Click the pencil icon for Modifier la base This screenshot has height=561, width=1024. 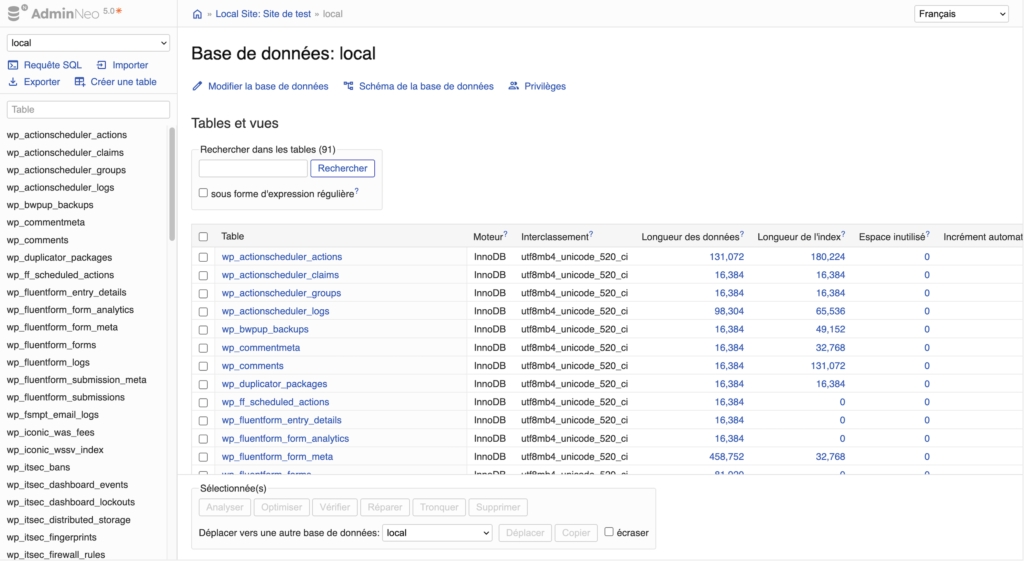[x=197, y=86]
